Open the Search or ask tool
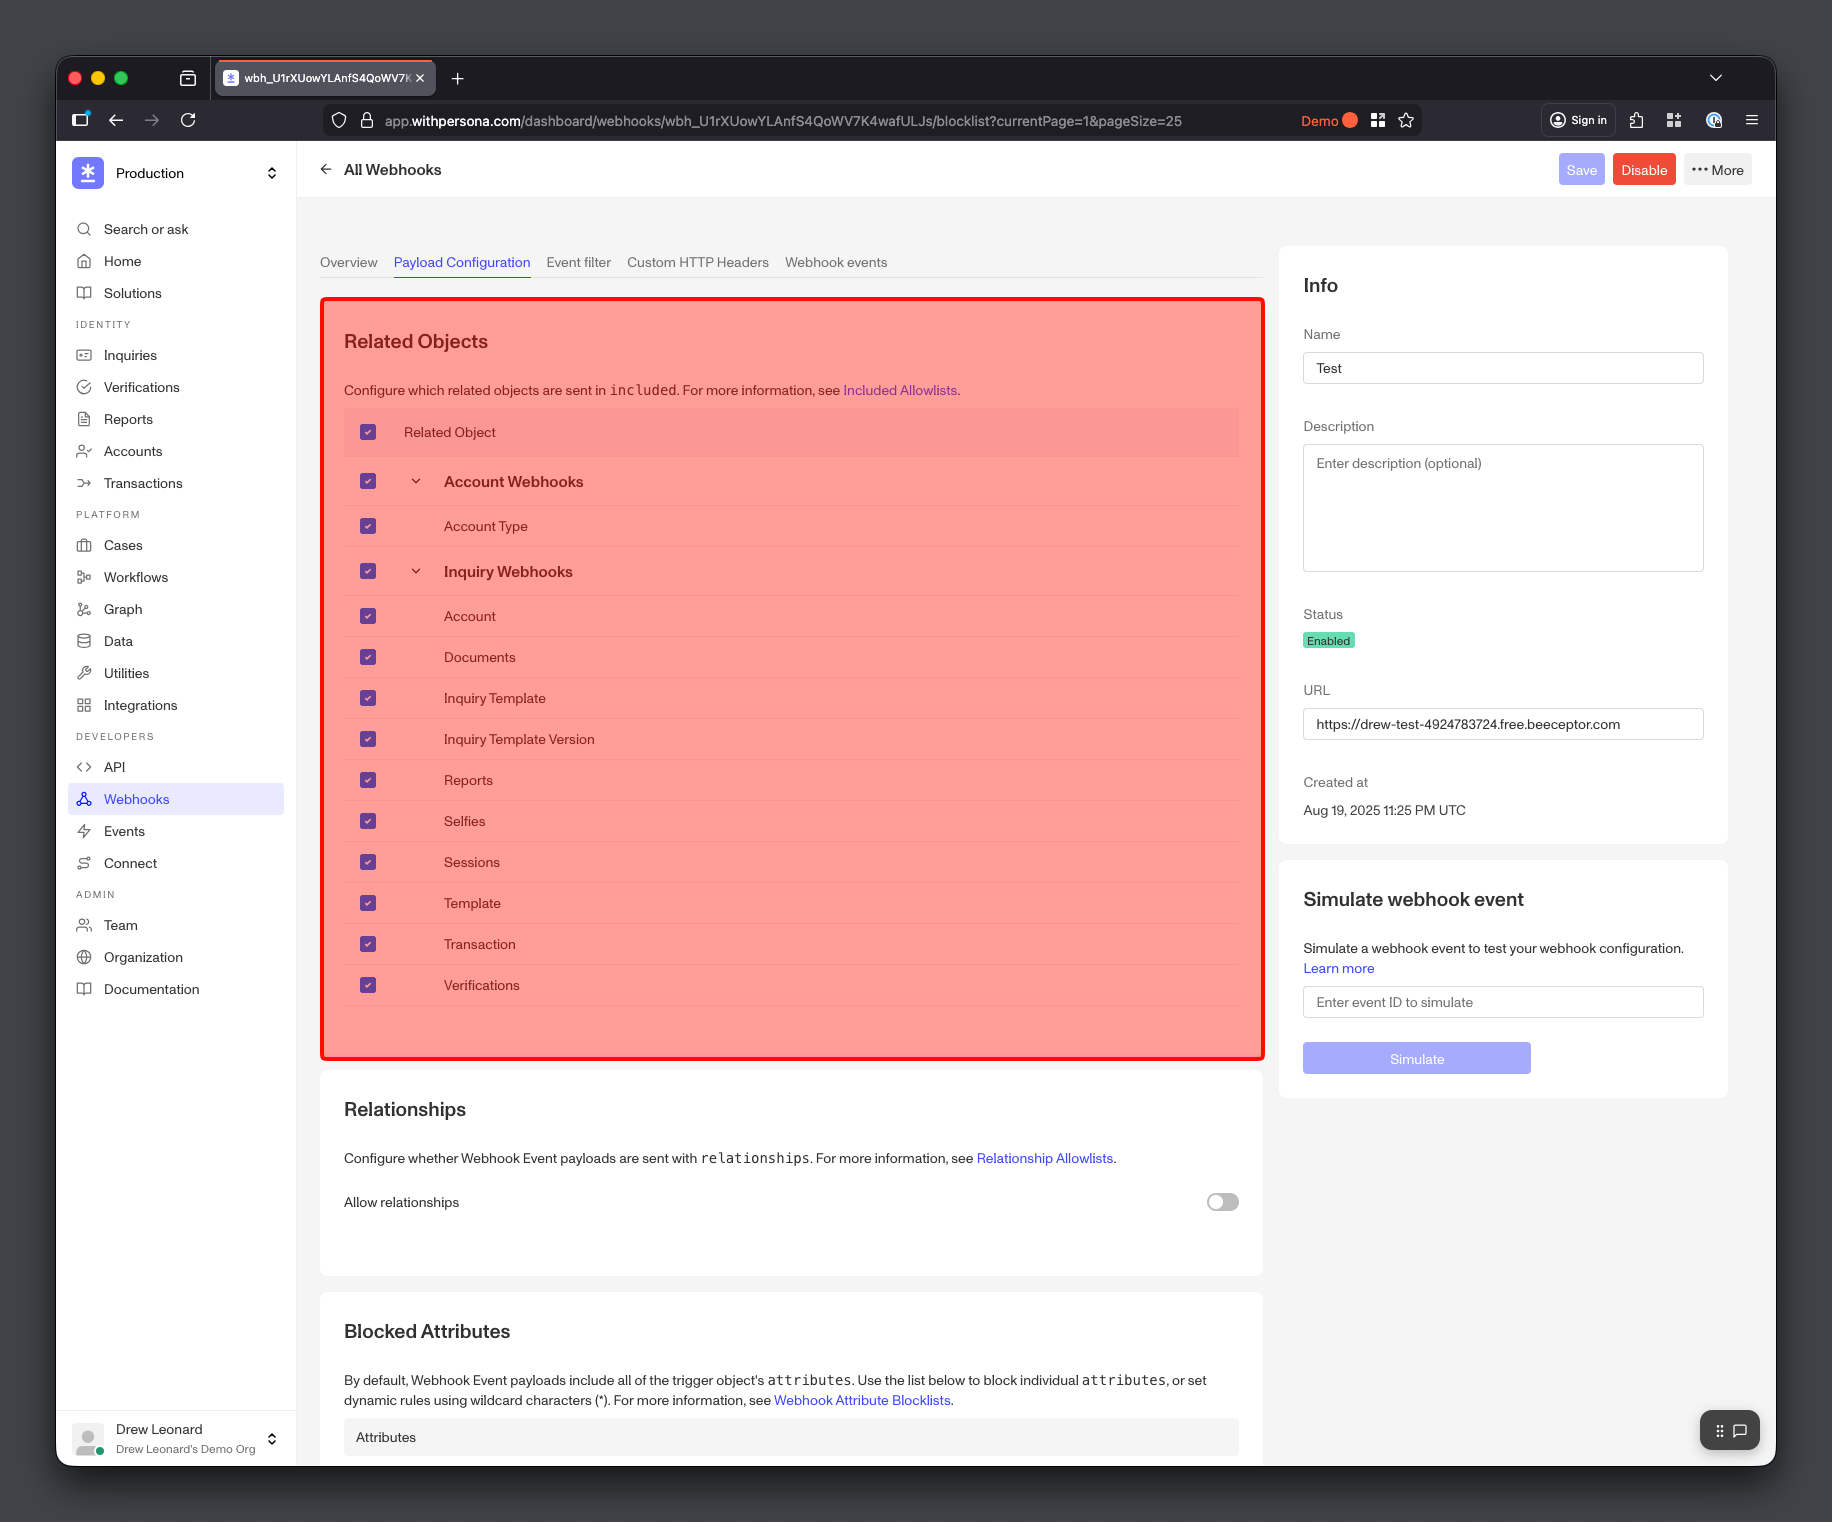The height and width of the screenshot is (1522, 1832). pyautogui.click(x=146, y=229)
